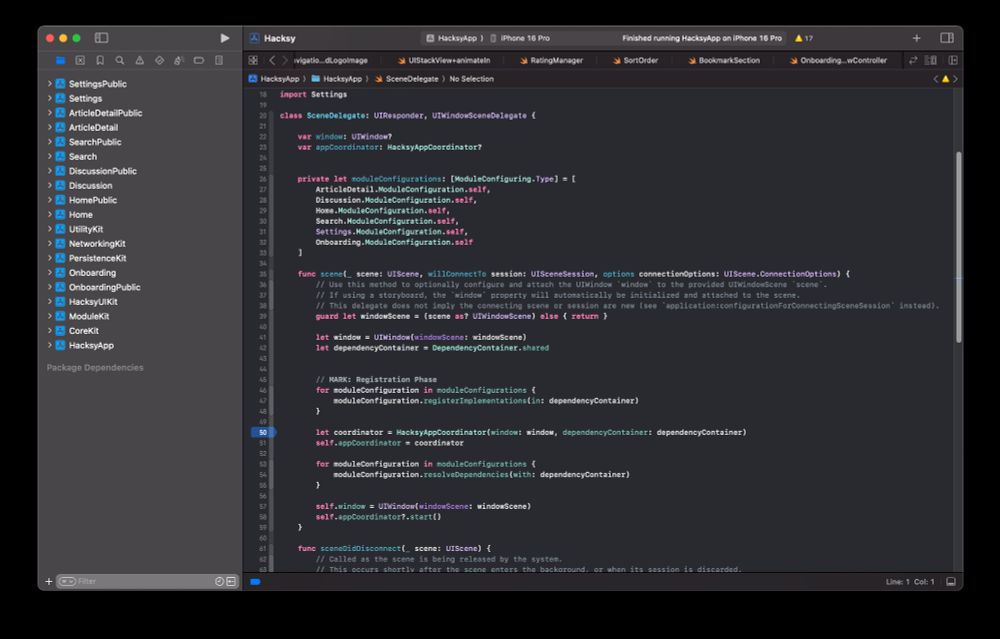The width and height of the screenshot is (1000, 639).
Task: Toggle the left navigator sidebar
Action: 101,38
